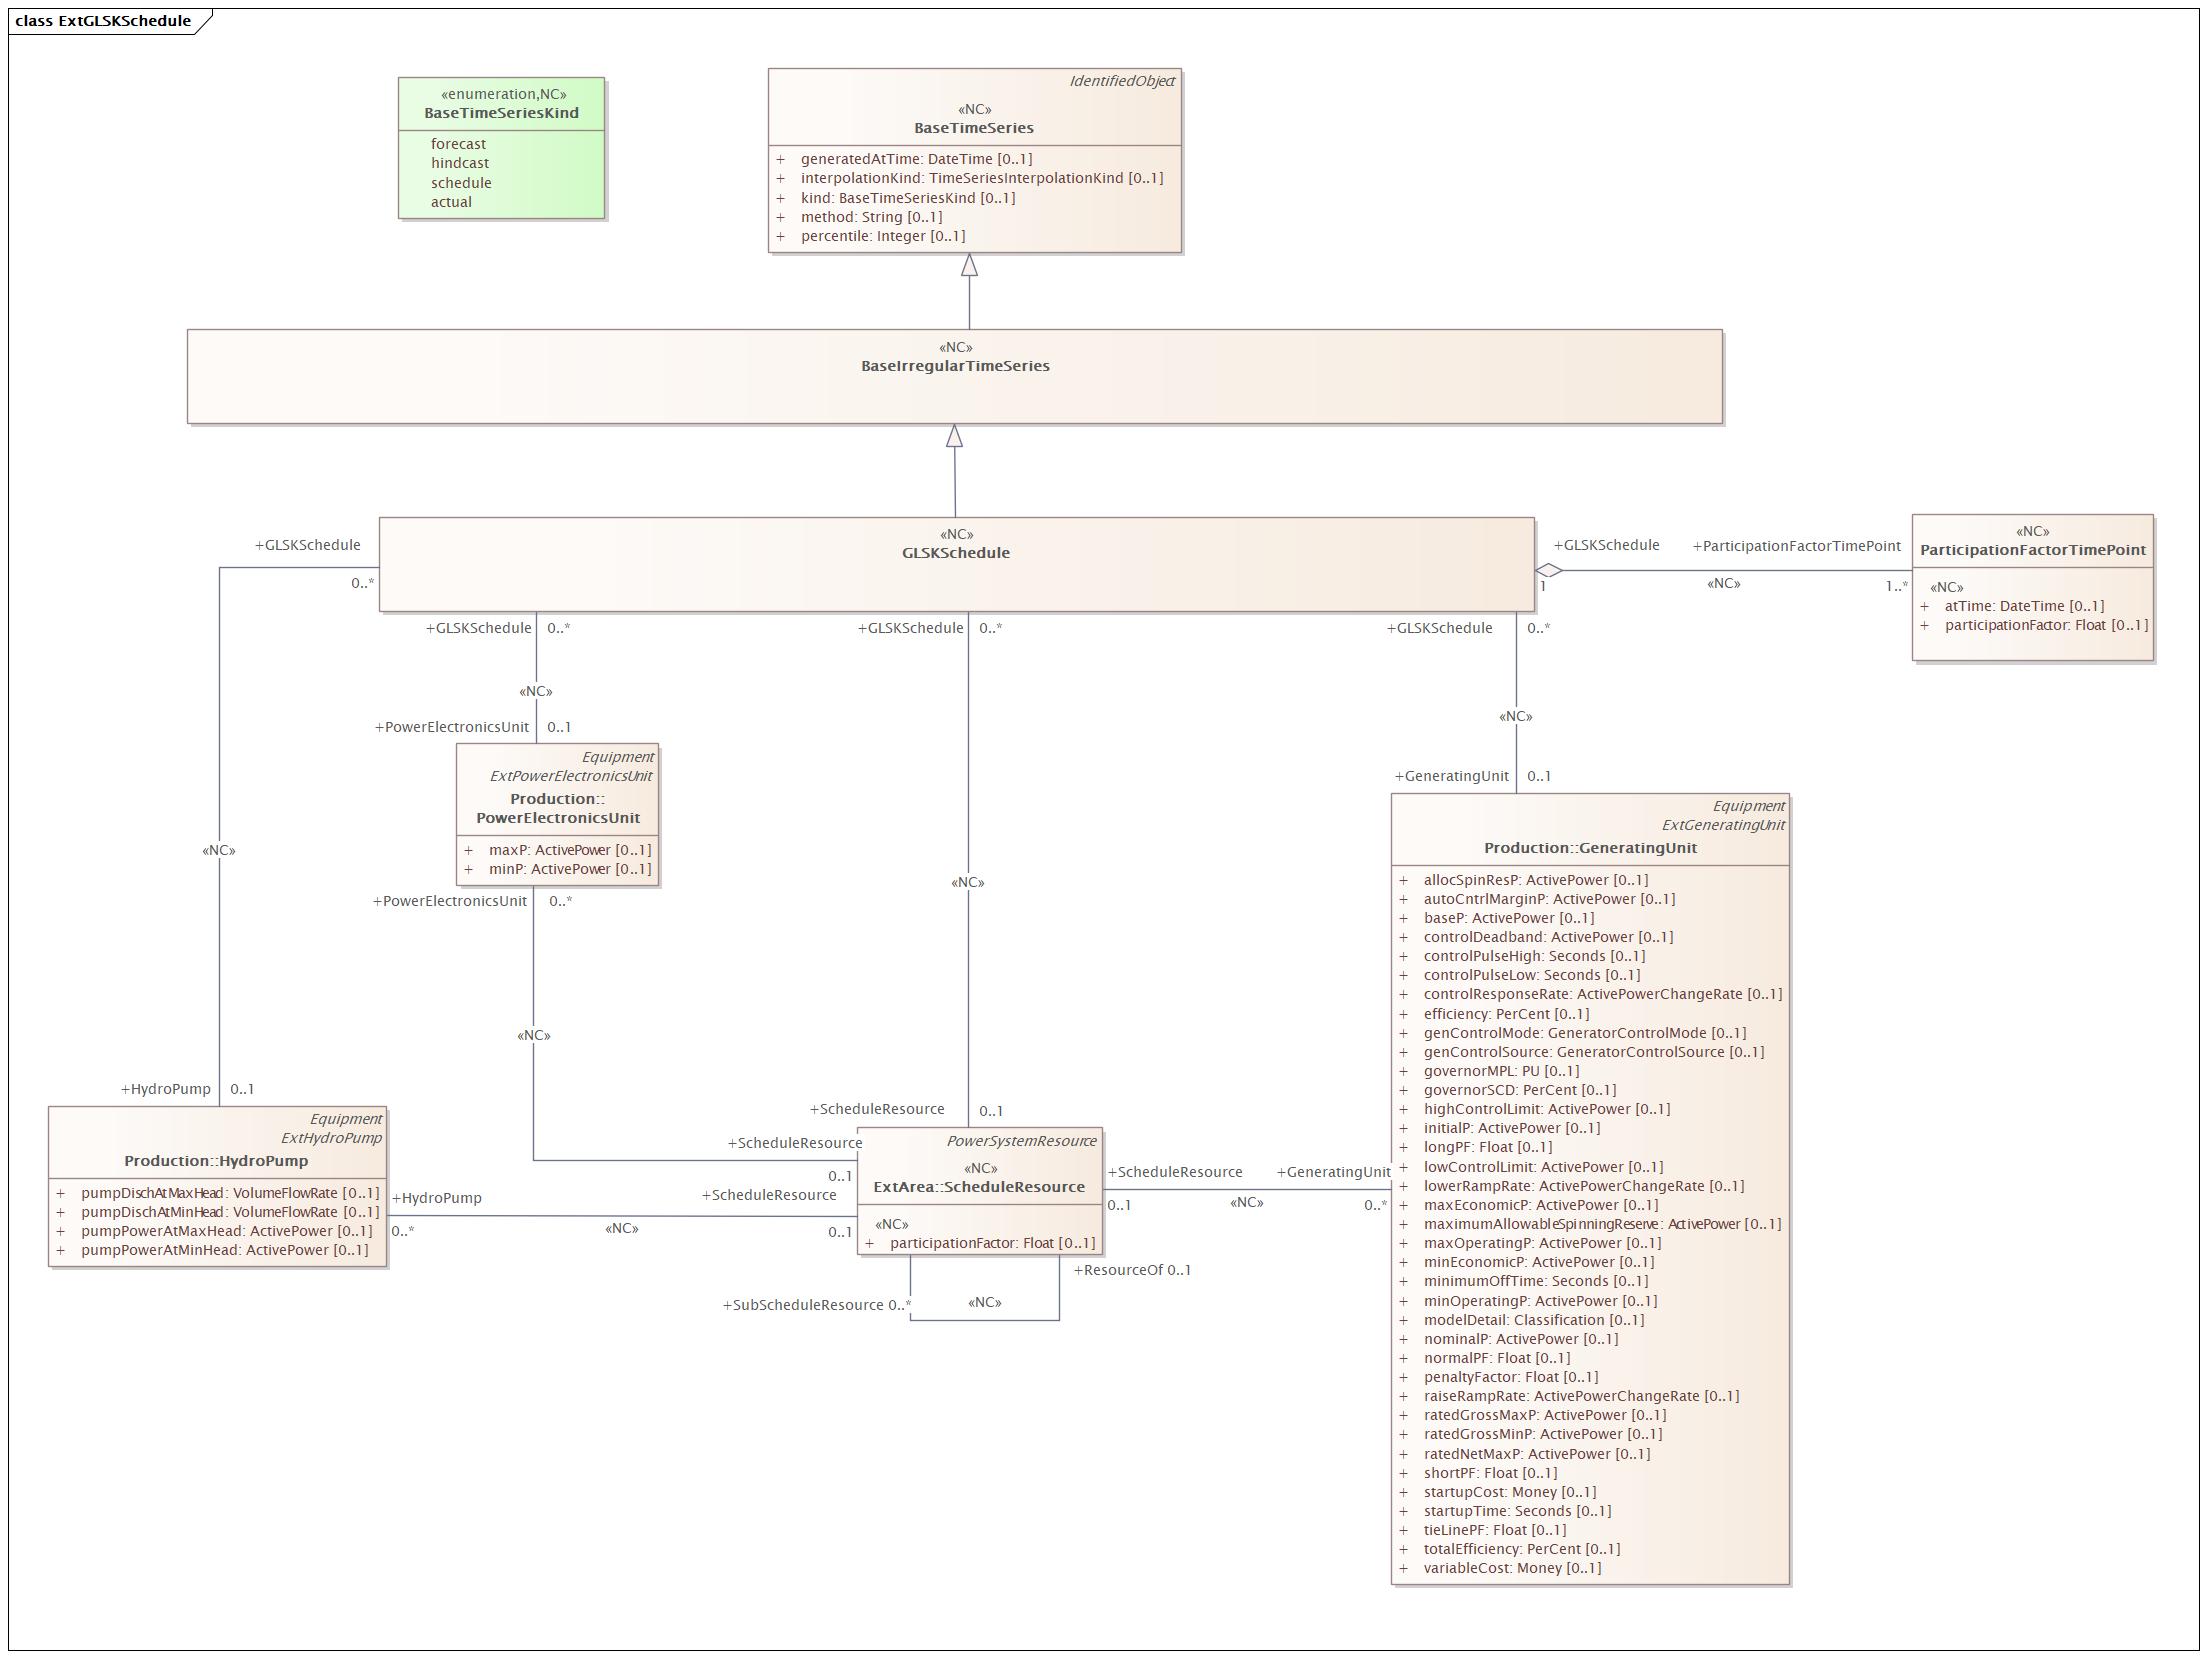Click the maximumAllowableSpinningReserve attribute

(x=1602, y=1224)
